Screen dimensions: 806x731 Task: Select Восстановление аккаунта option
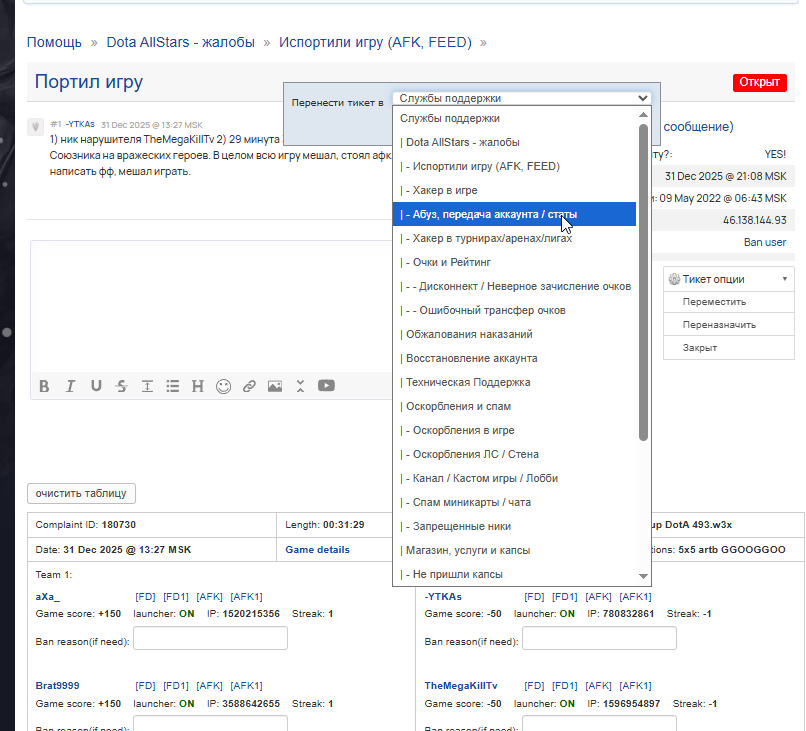tap(514, 358)
